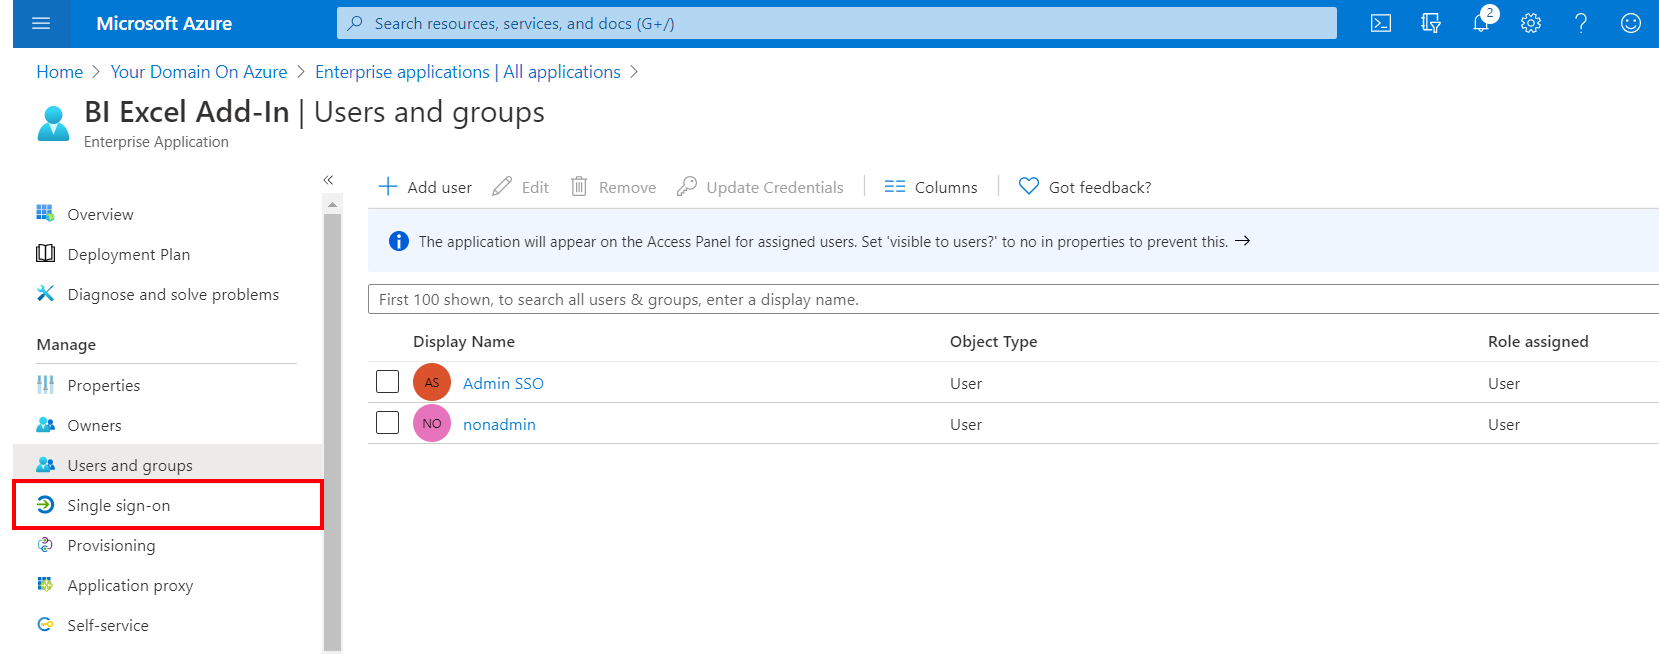Go to Your Domain On Azure breadcrumb
The height and width of the screenshot is (654, 1659).
coord(199,72)
